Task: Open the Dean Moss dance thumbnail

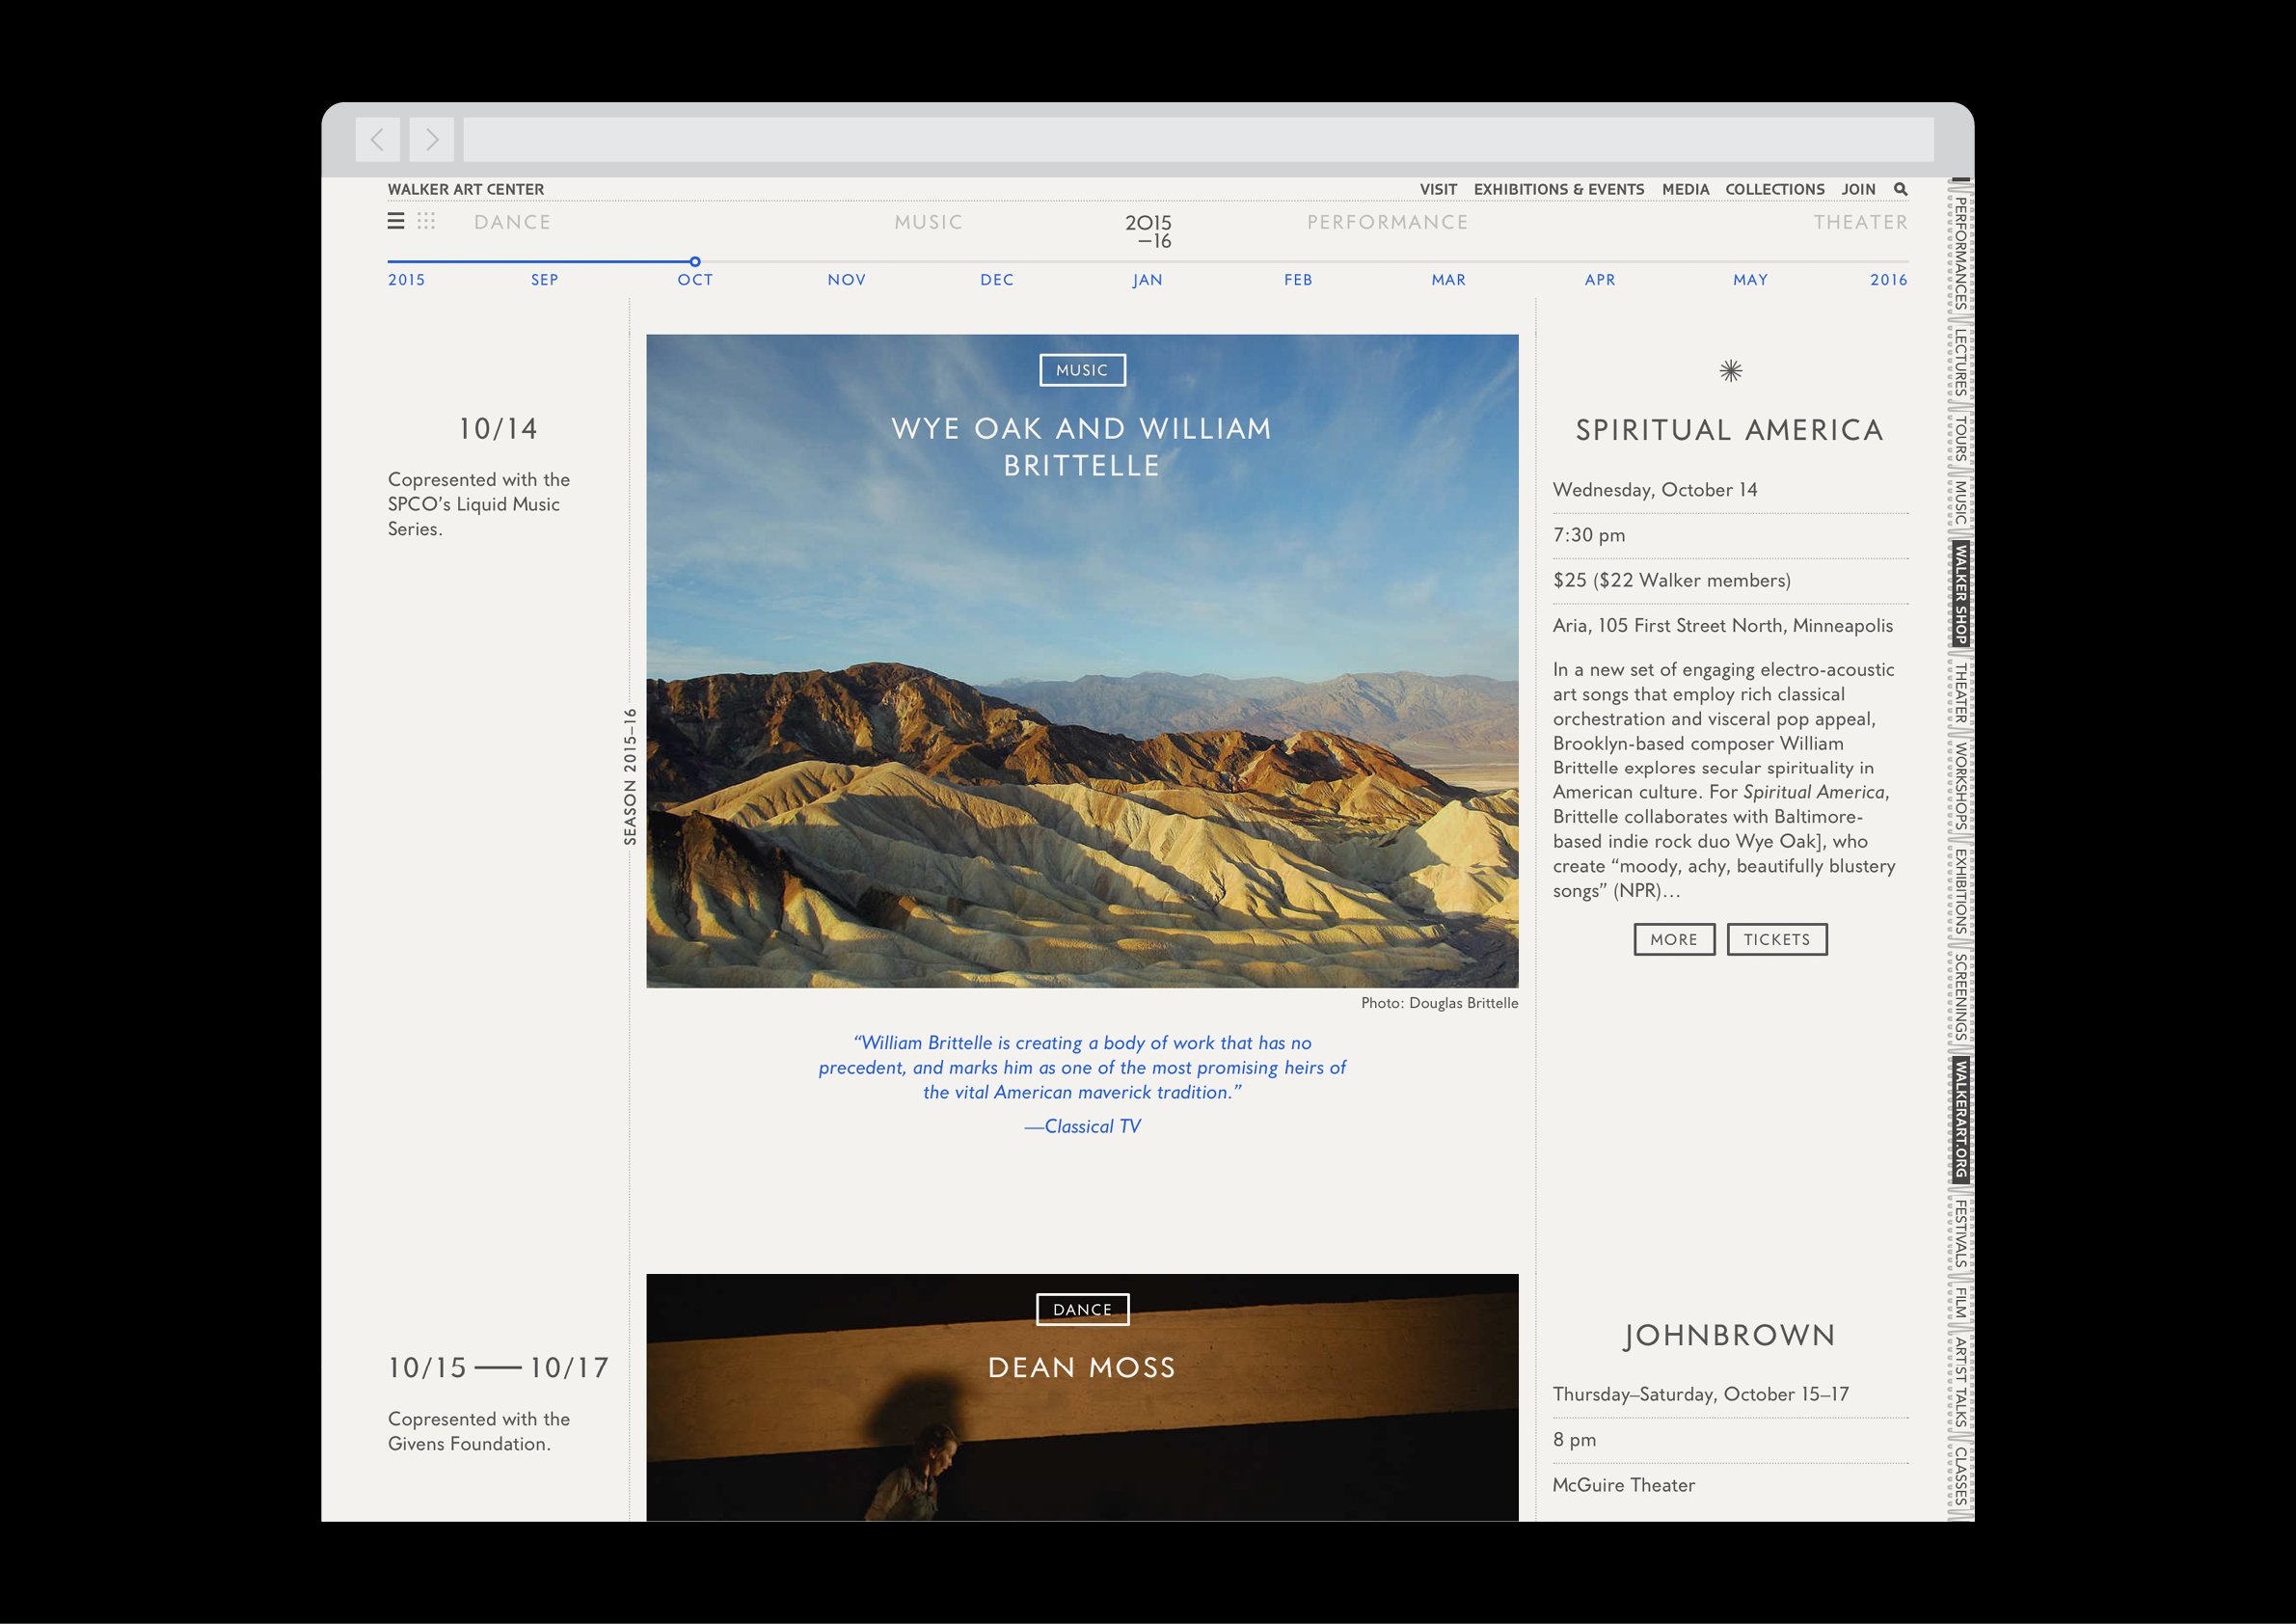Action: coord(1082,1420)
